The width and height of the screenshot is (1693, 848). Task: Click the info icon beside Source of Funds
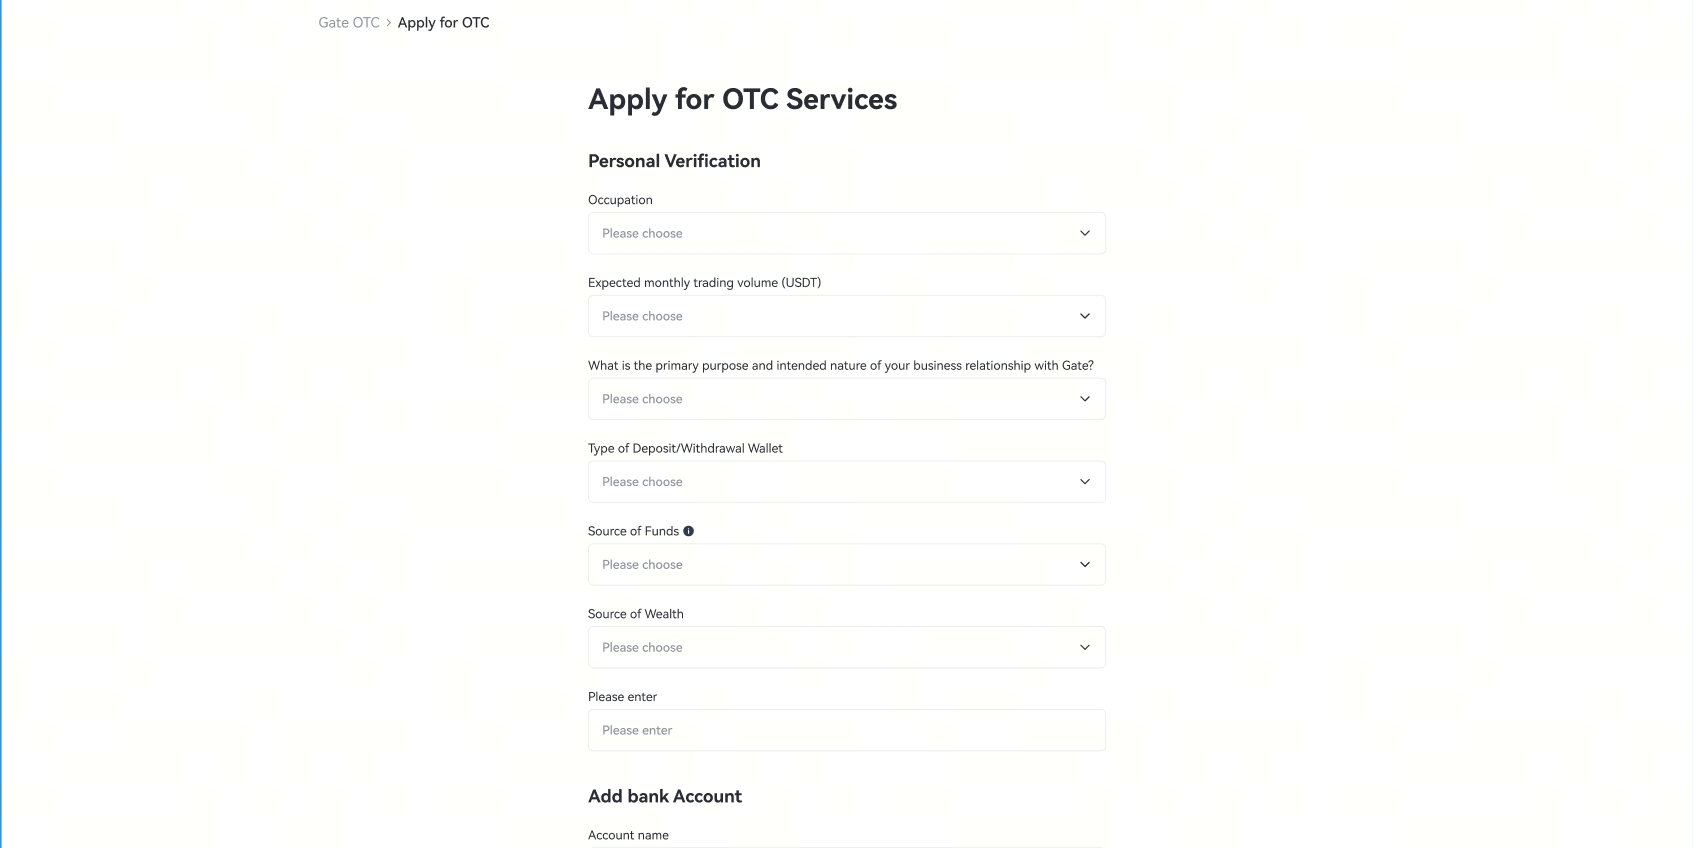tap(688, 531)
